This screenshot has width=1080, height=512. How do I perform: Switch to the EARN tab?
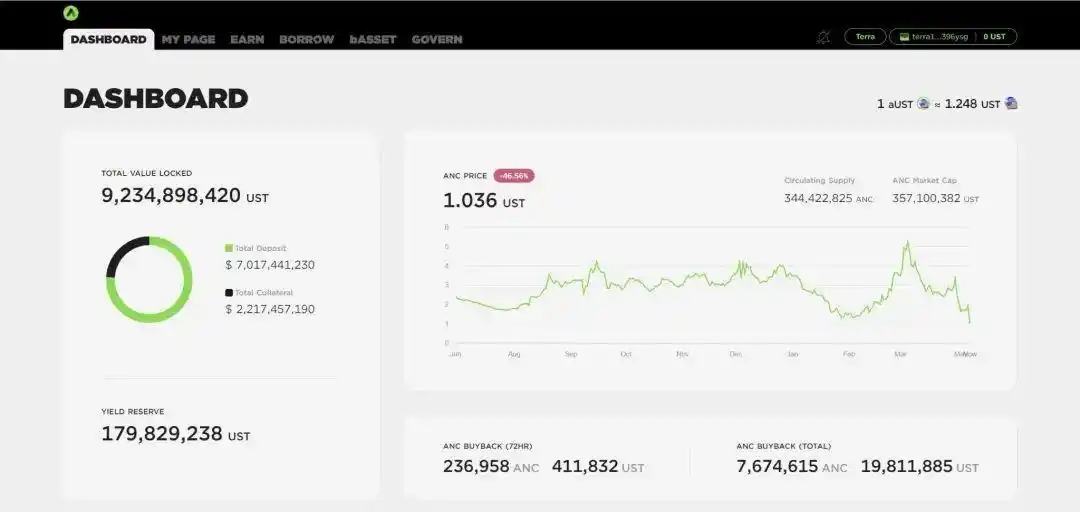pos(247,39)
